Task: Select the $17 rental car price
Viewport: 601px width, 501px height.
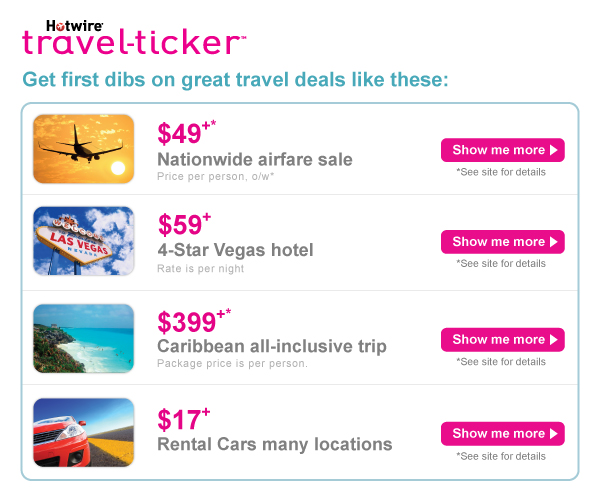Action: (183, 418)
